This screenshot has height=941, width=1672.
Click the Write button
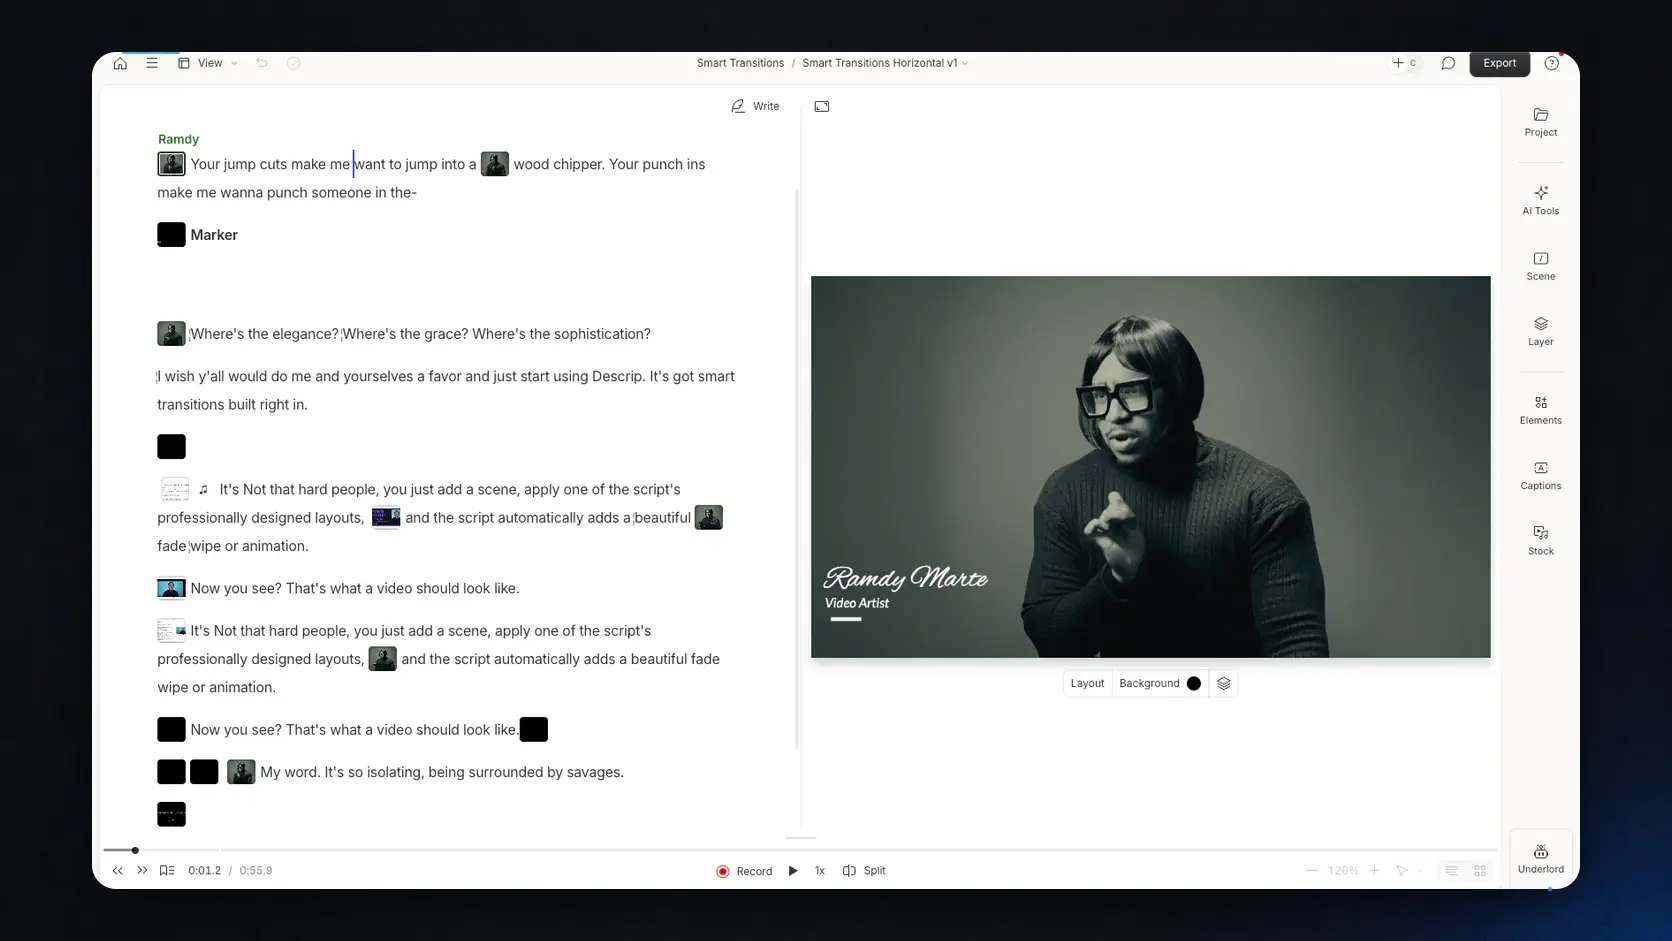click(x=755, y=106)
